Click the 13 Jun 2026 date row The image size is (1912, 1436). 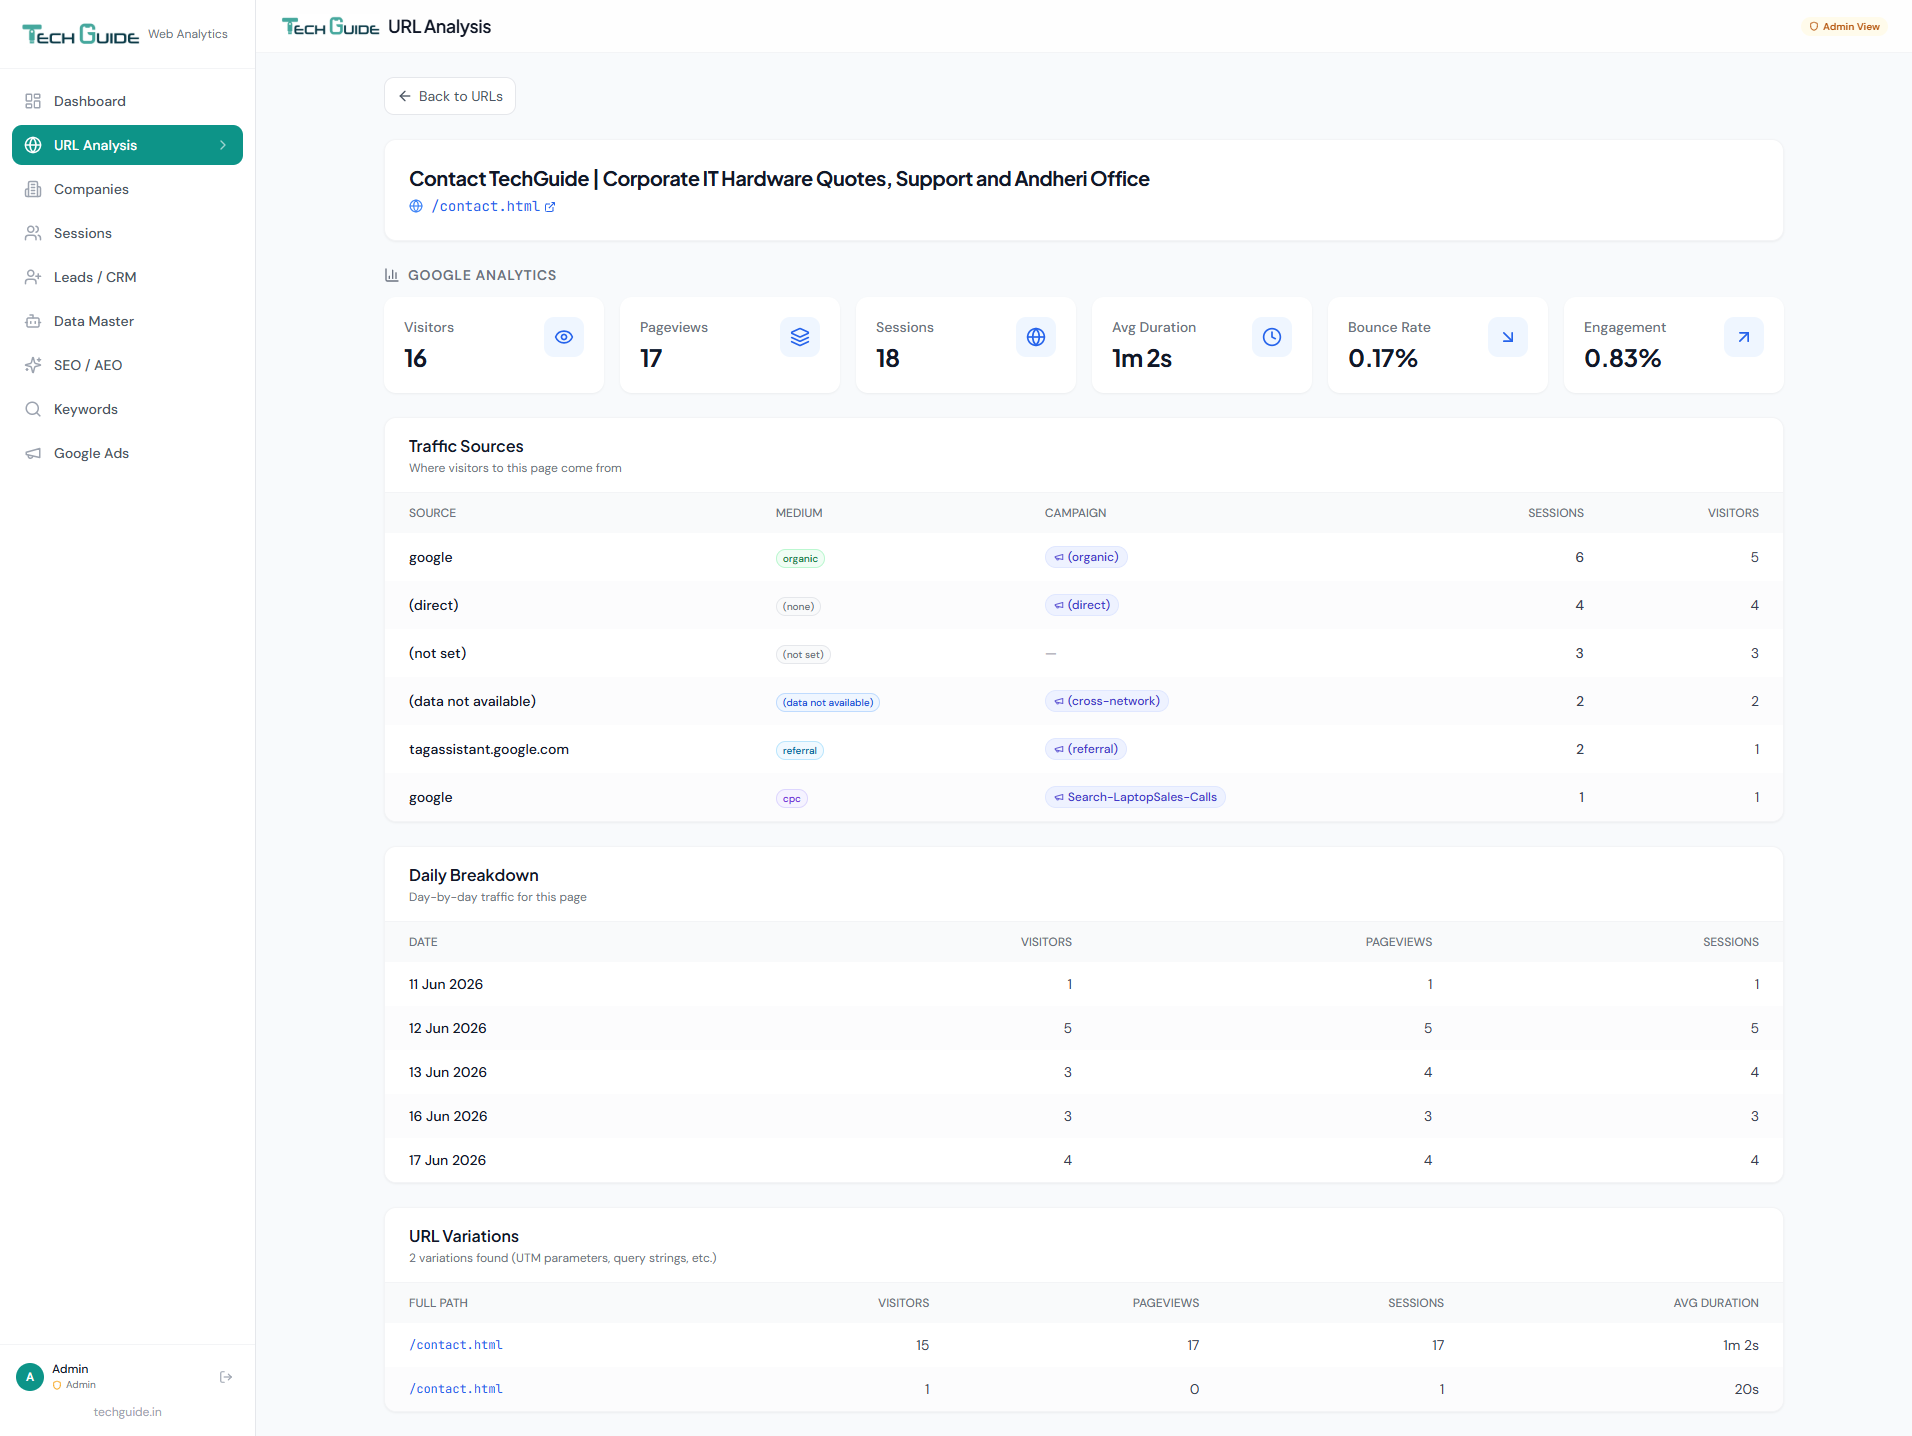[x=1084, y=1072]
